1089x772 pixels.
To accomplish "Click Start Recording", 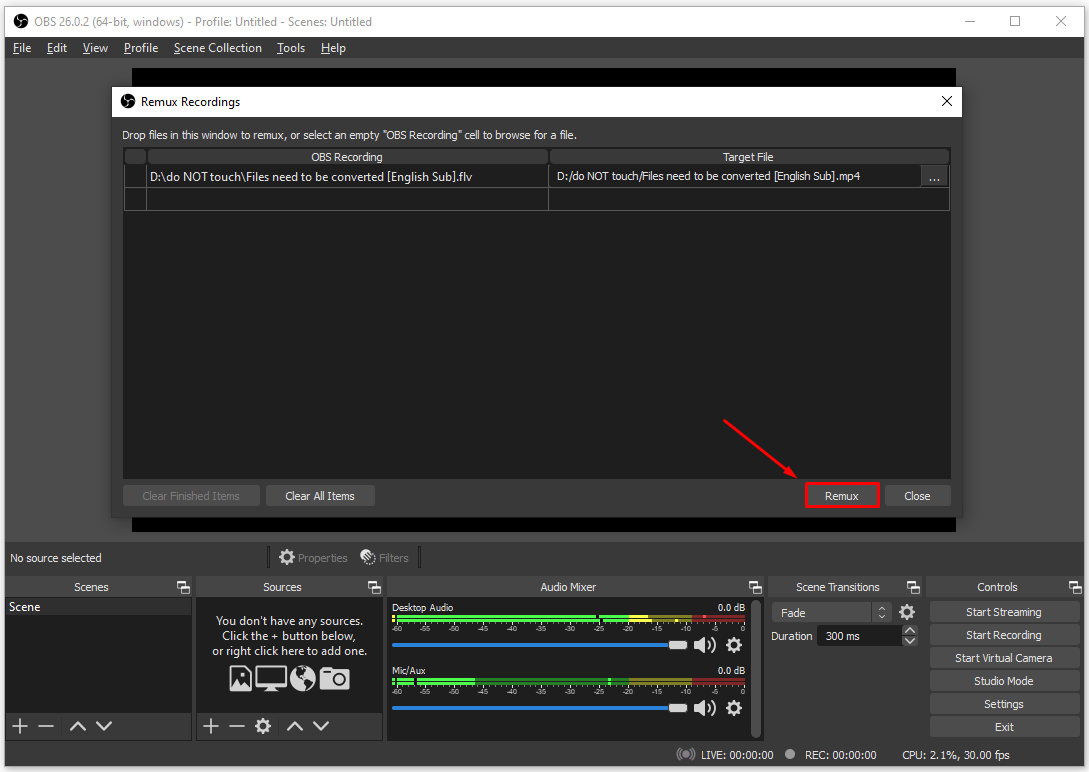I will [1004, 635].
